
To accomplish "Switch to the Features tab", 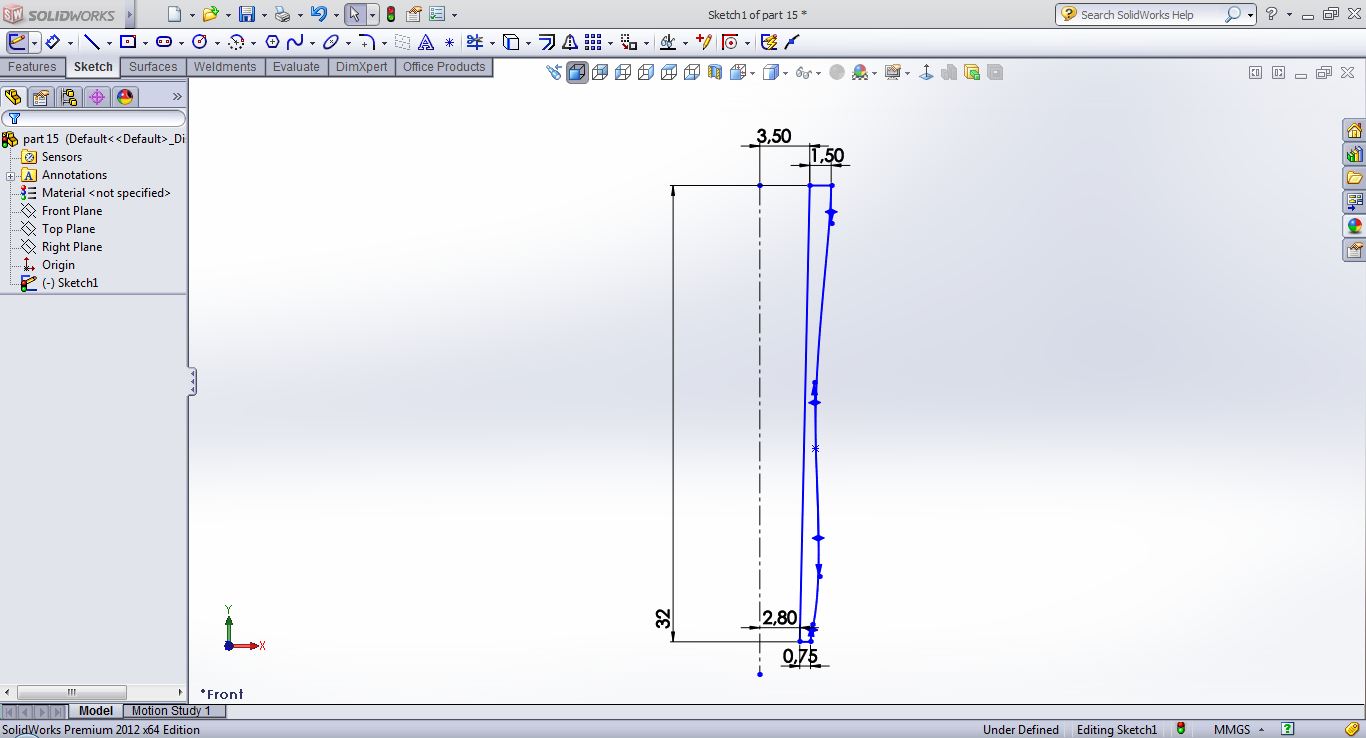I will (32, 67).
